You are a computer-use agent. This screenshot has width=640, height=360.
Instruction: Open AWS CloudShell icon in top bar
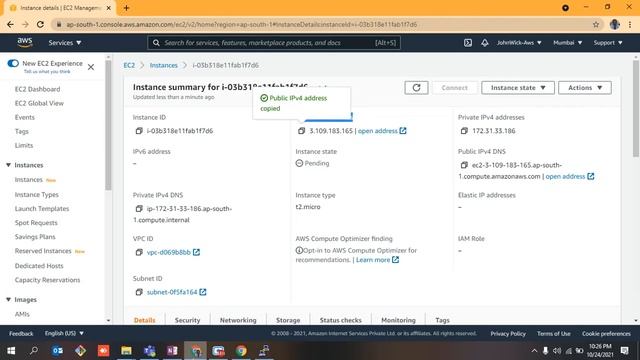[468, 43]
